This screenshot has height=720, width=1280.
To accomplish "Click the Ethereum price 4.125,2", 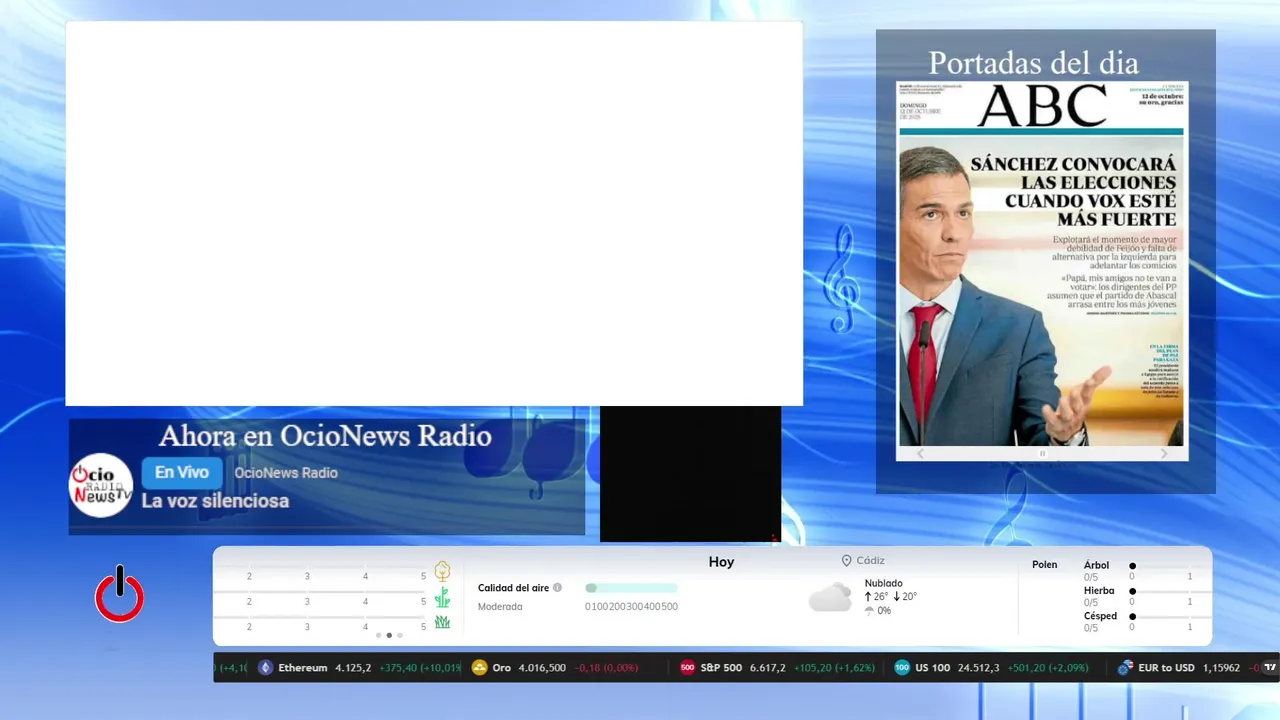I will [x=353, y=668].
